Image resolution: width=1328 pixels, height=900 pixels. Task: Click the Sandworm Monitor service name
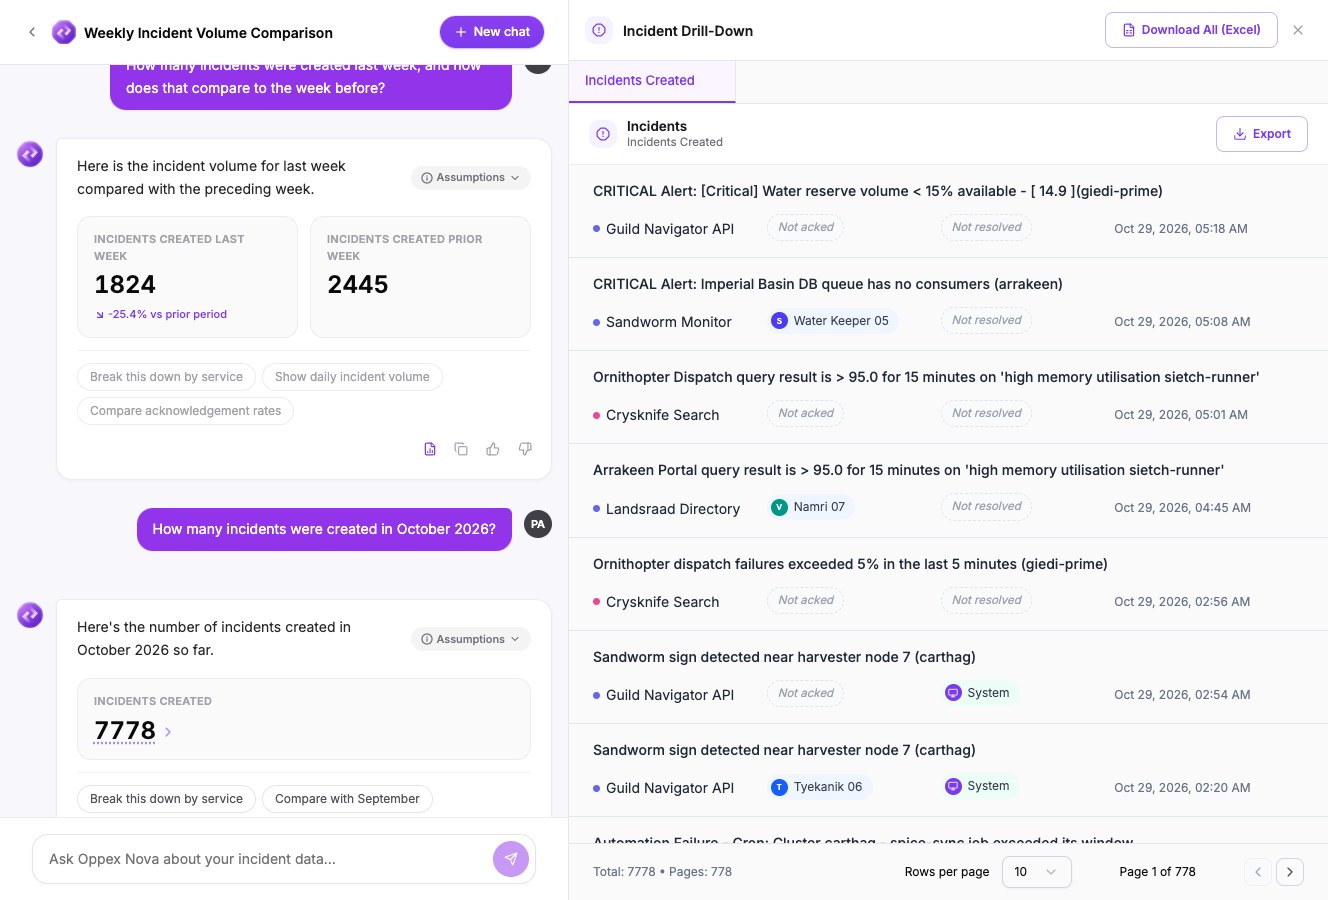coord(669,322)
